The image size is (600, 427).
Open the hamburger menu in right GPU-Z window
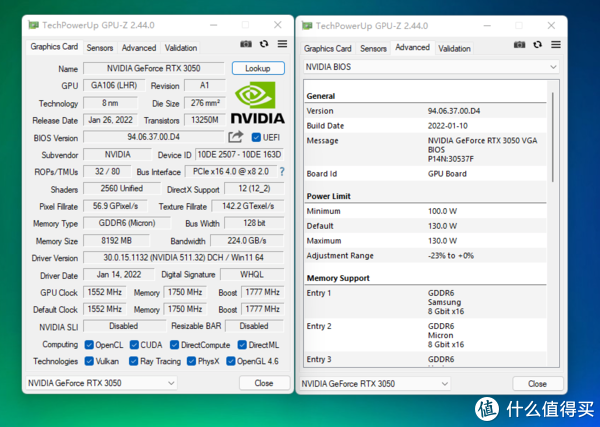click(556, 45)
